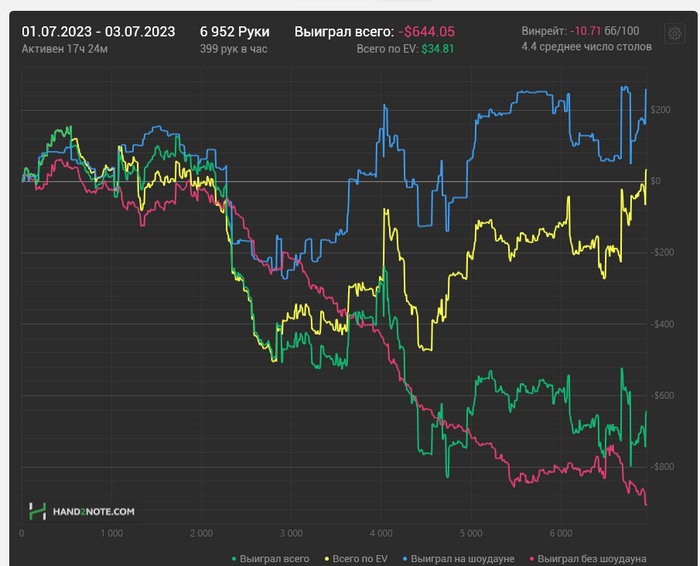Viewport: 700px width, 566px height.
Task: Toggle the green 'Выиграл всего' legend dot
Action: 234,559
